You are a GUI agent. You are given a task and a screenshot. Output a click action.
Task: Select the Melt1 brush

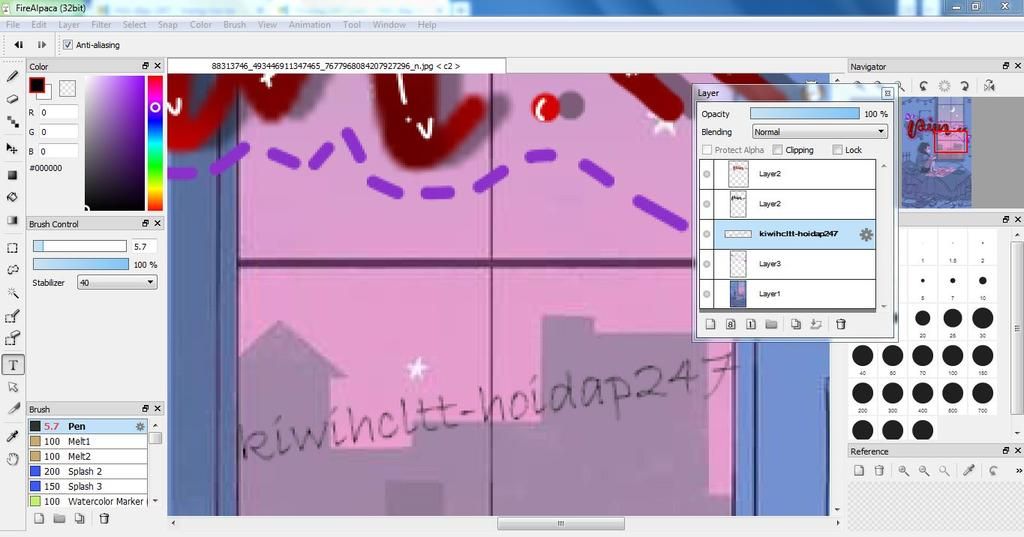88,441
